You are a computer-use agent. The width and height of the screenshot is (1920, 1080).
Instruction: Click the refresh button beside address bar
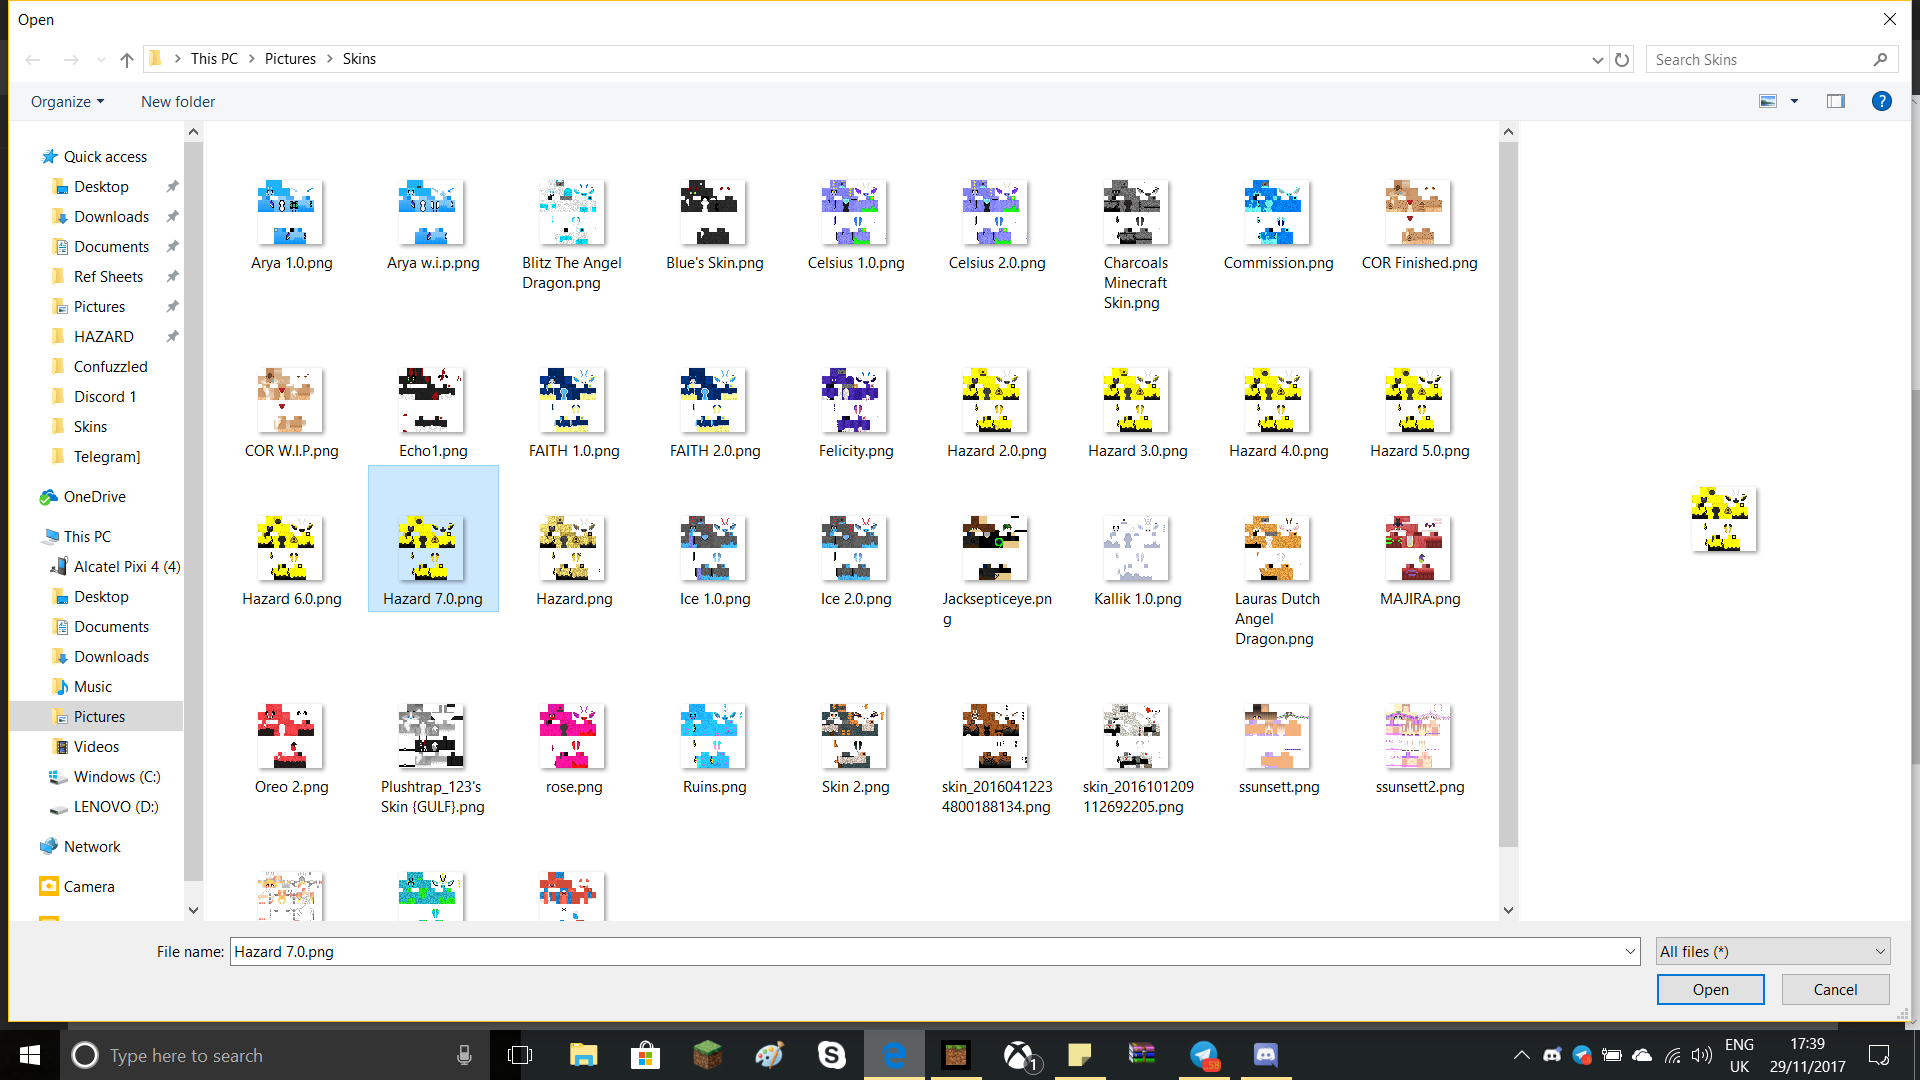coord(1622,59)
